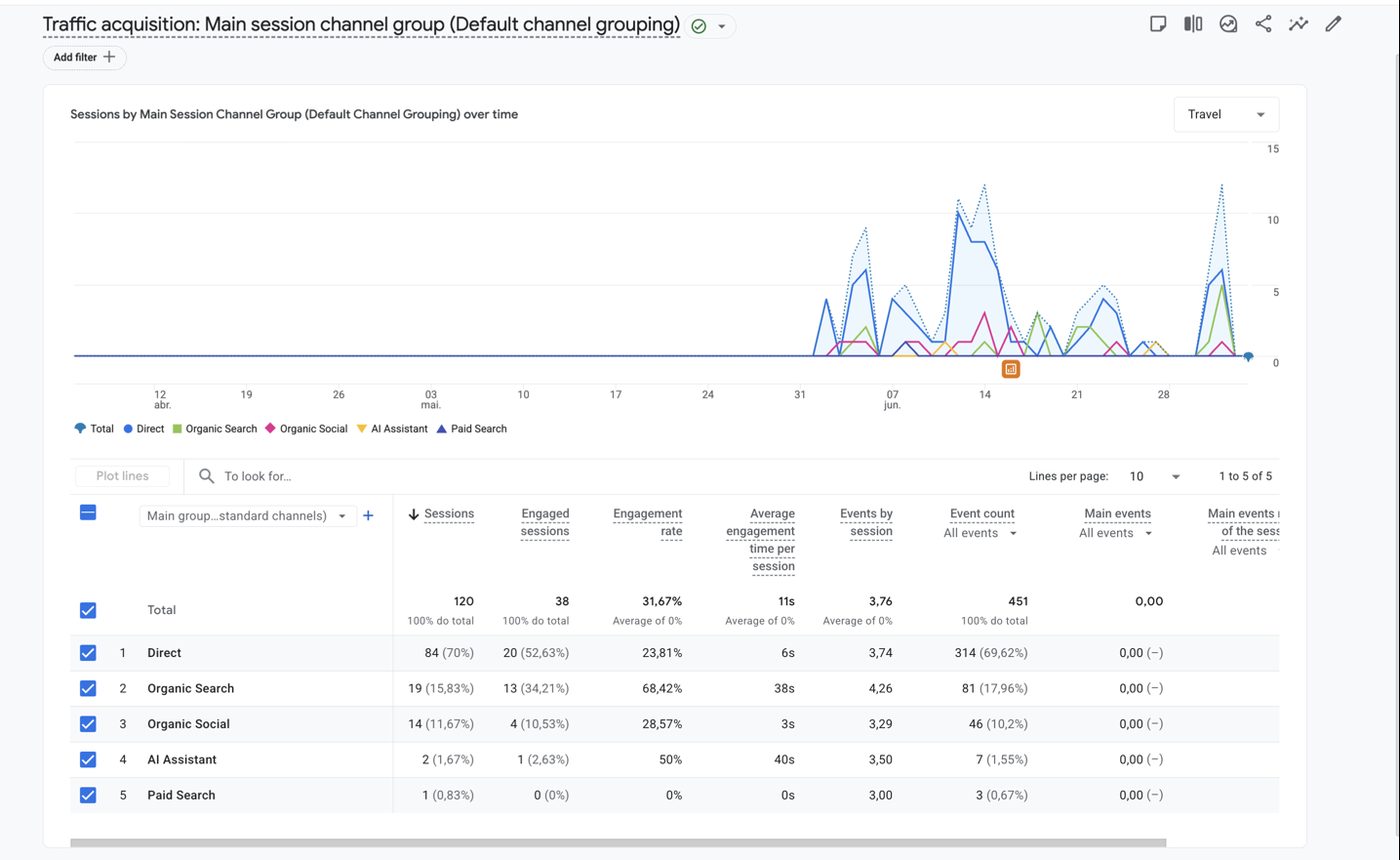Screen dimensions: 1400x860
Task: Uncheck the Organic Search row checkbox
Action: coord(88,688)
